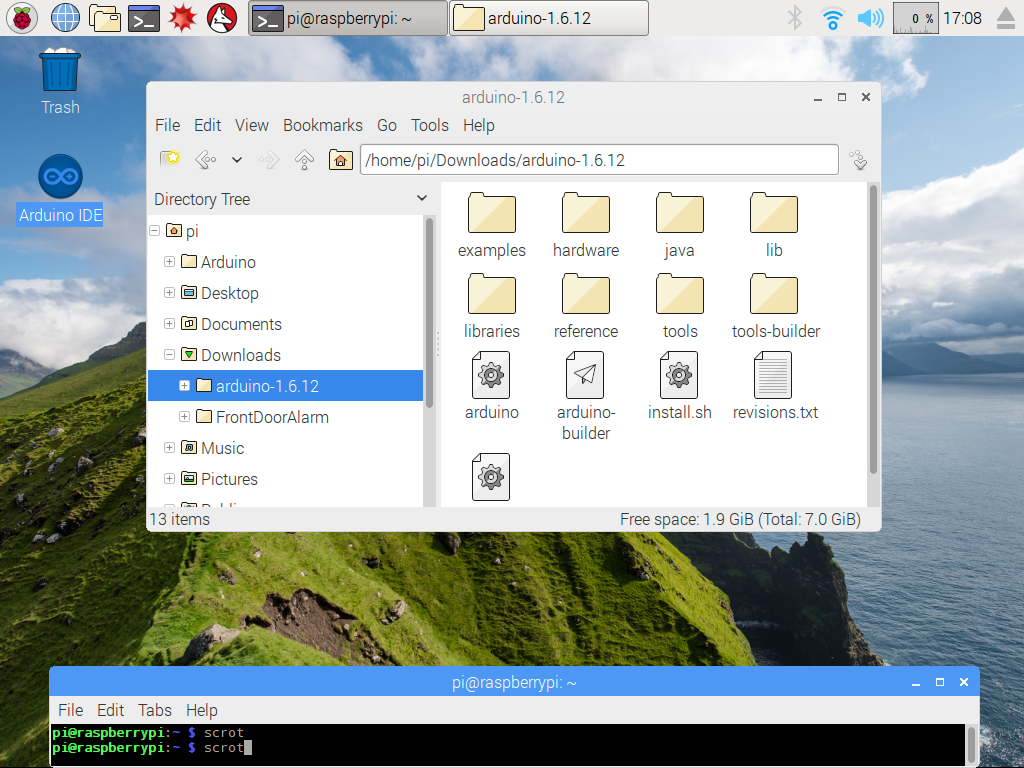Go to the home folder

(x=341, y=159)
